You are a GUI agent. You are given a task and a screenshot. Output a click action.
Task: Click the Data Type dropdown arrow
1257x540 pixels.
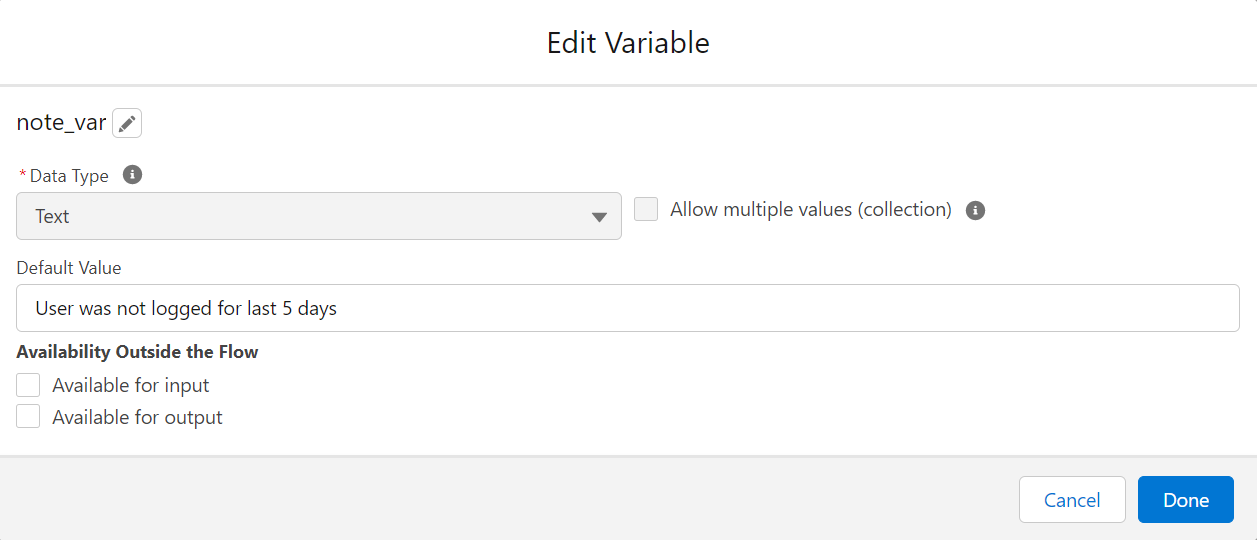599,217
